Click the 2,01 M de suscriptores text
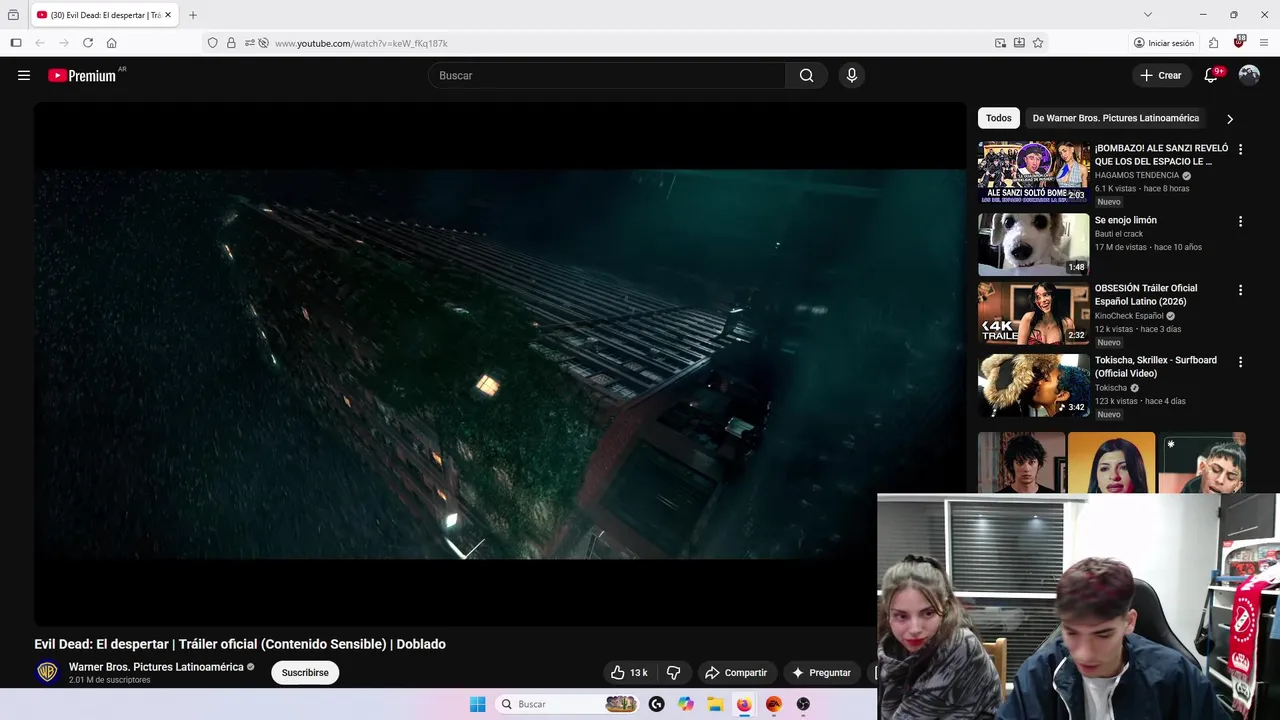1280x720 pixels. [x=110, y=680]
